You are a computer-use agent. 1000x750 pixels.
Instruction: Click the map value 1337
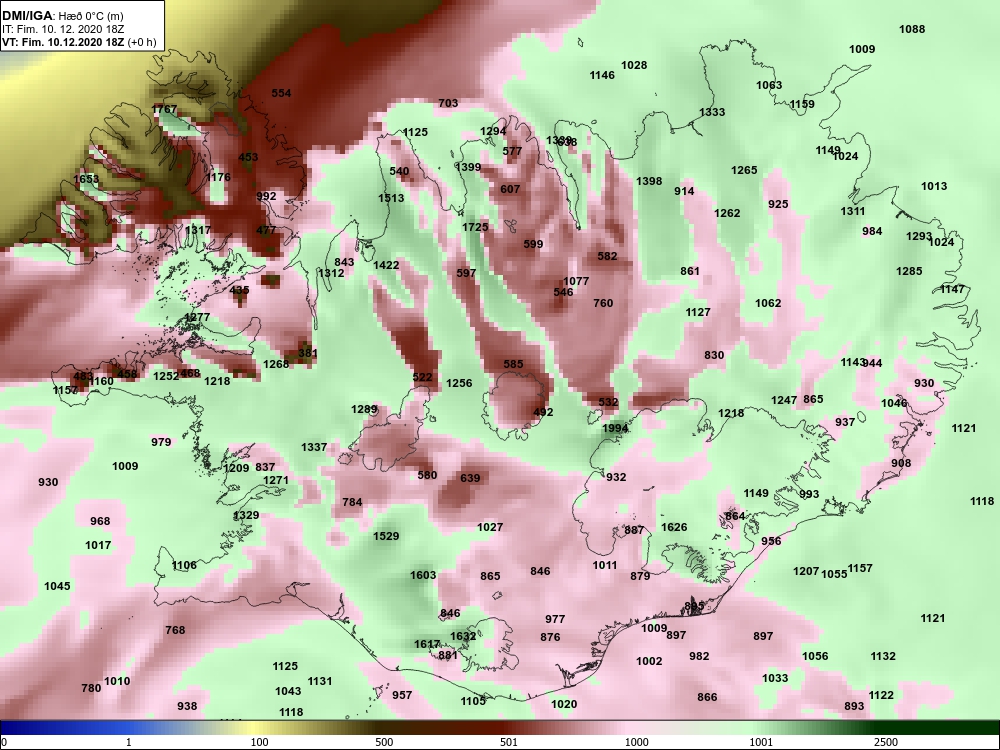314,448
